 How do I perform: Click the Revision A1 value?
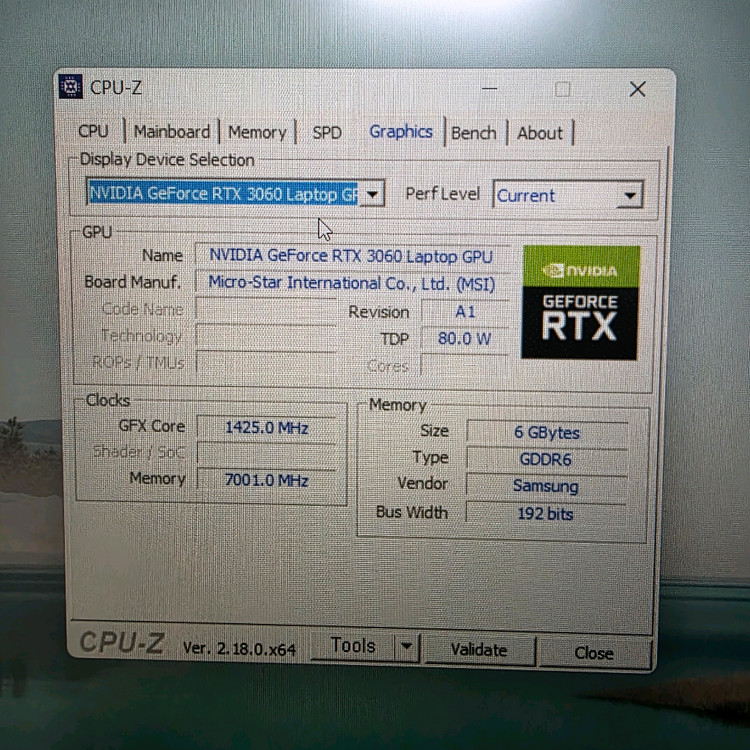coord(464,312)
